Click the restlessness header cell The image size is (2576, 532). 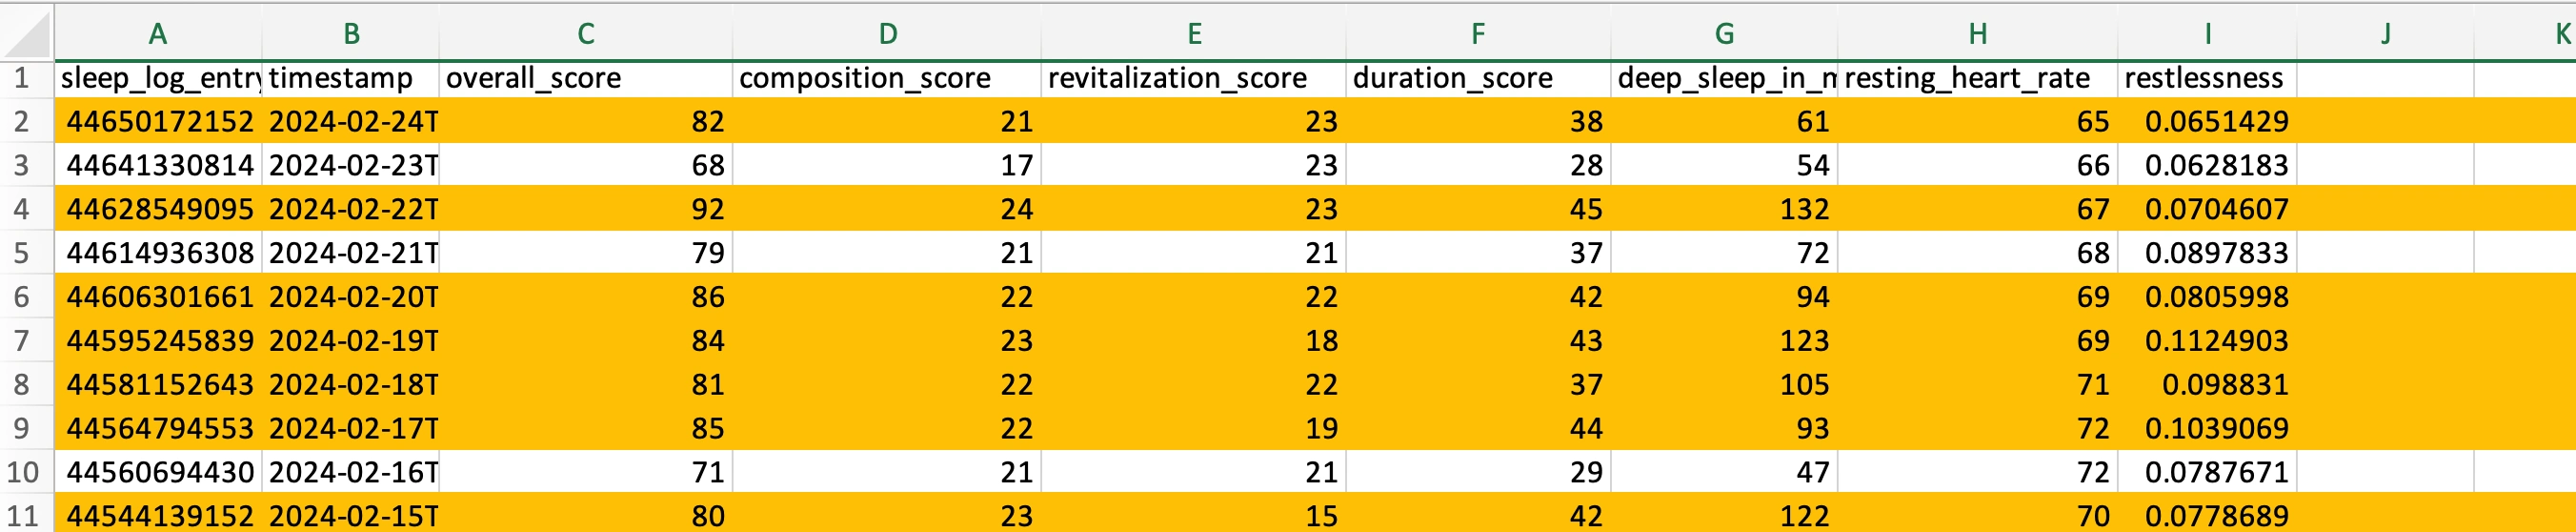[2207, 78]
